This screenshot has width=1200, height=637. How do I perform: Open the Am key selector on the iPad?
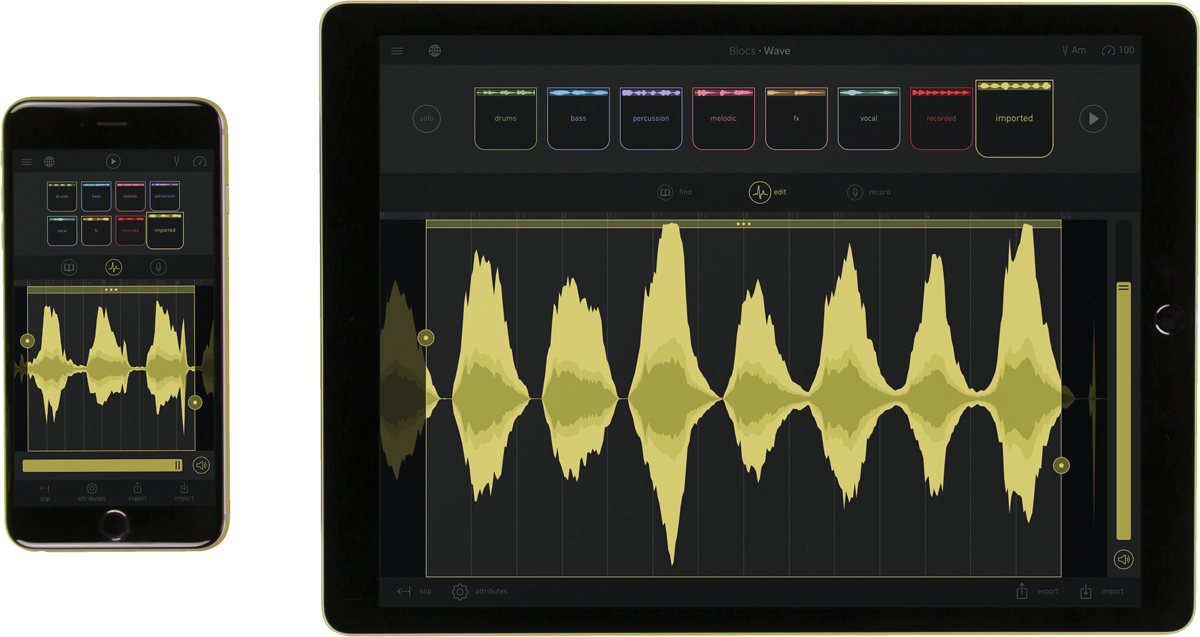[1073, 51]
